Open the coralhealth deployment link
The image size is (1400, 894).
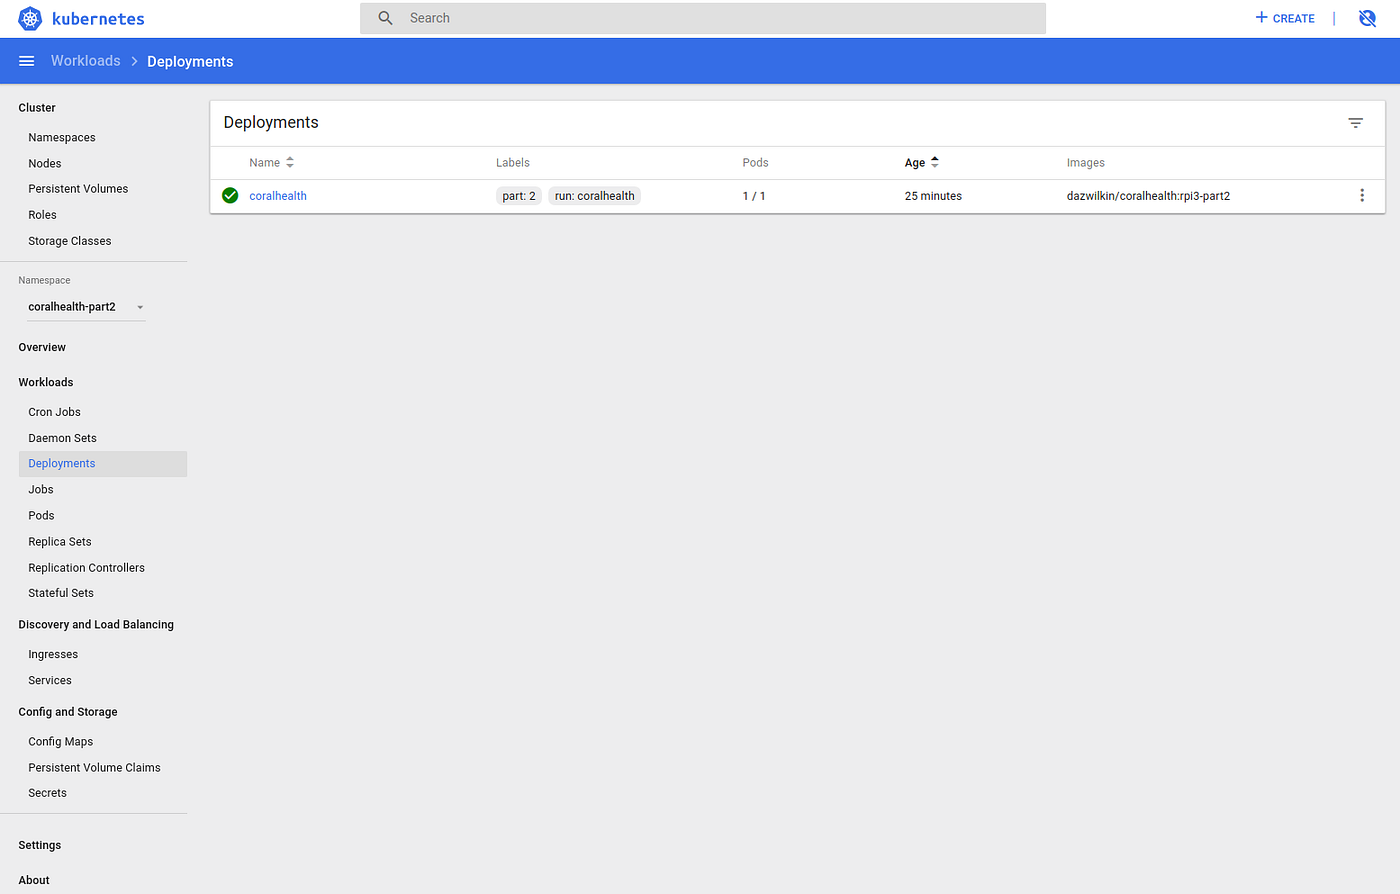click(278, 196)
